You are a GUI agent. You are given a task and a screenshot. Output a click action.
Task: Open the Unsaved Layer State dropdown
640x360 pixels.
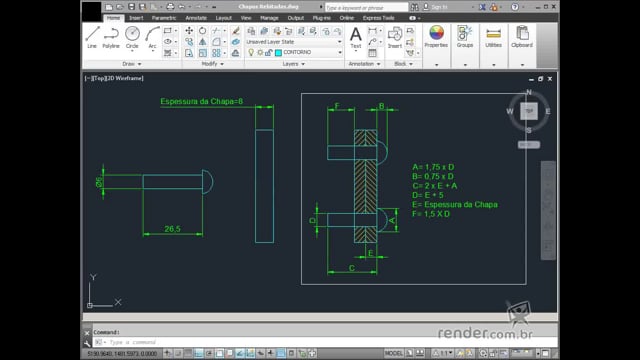click(293, 42)
